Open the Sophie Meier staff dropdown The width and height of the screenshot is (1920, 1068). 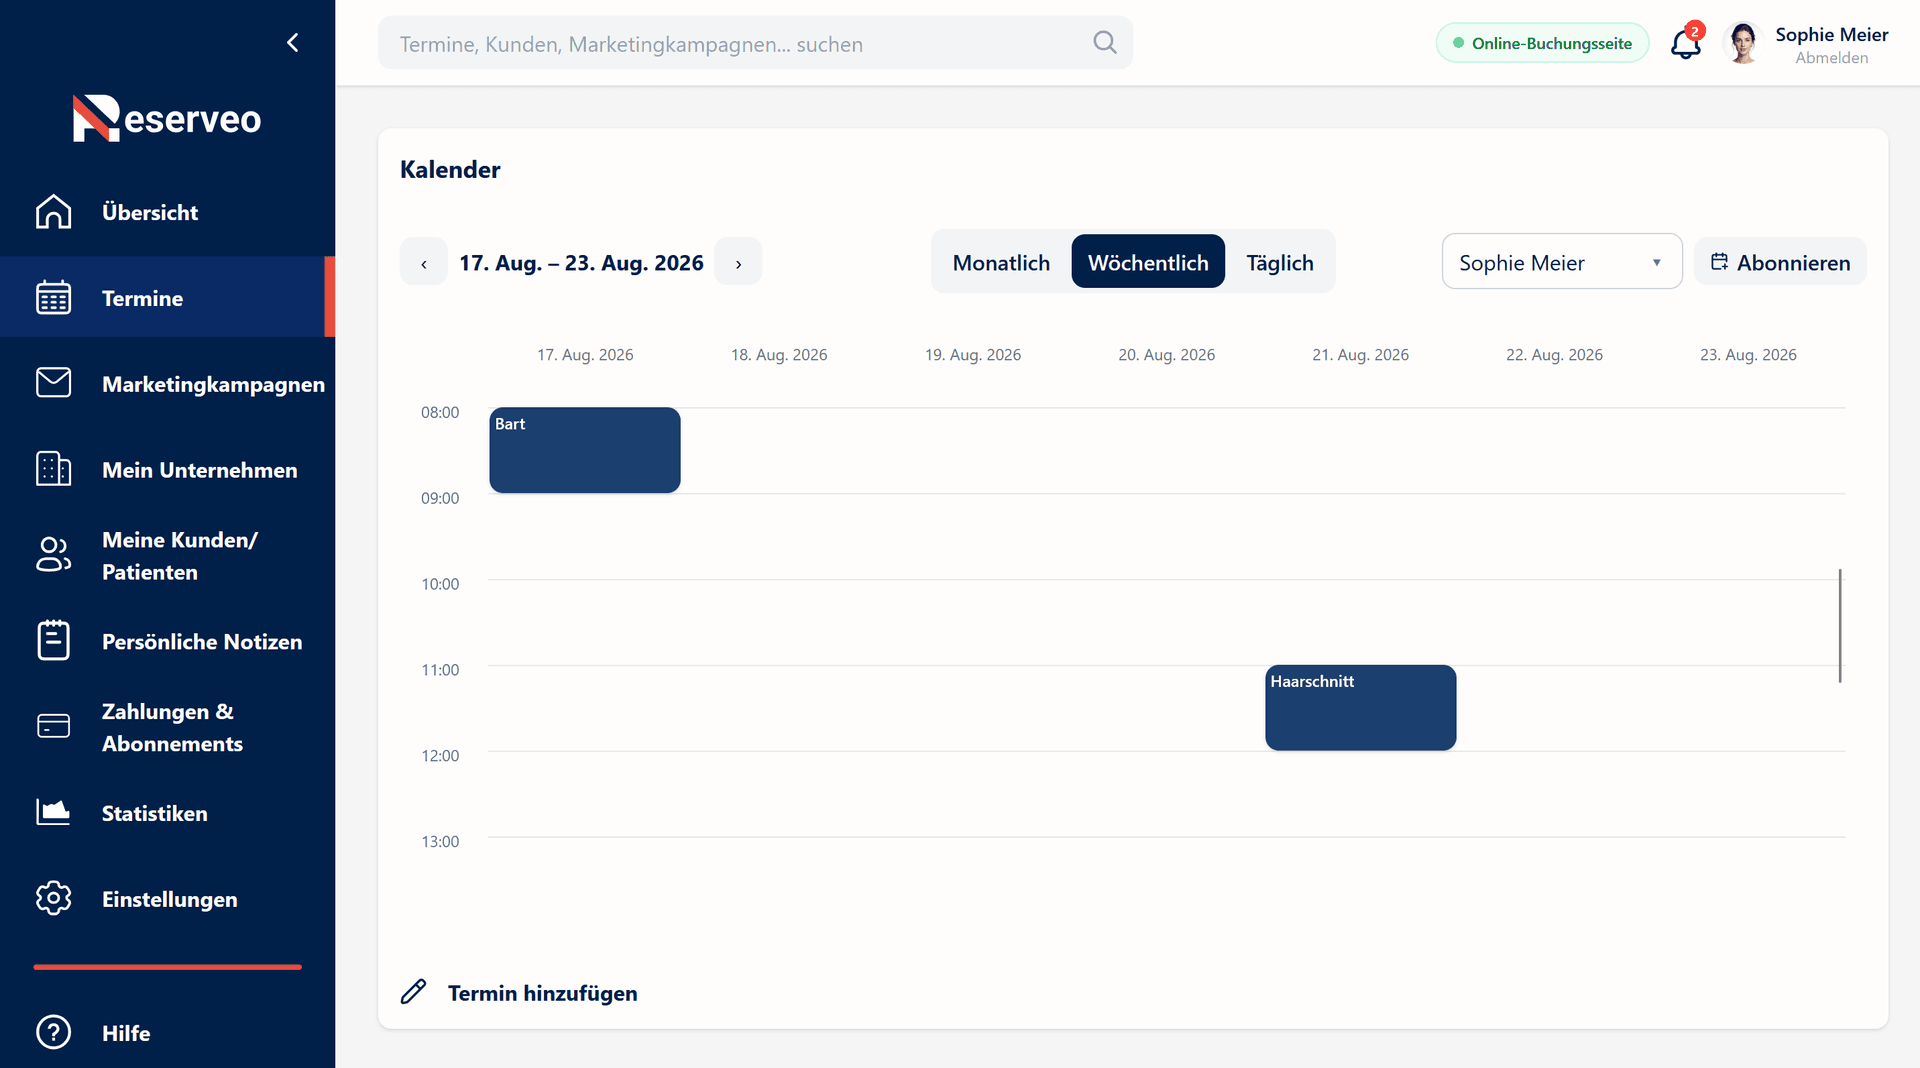(x=1562, y=262)
